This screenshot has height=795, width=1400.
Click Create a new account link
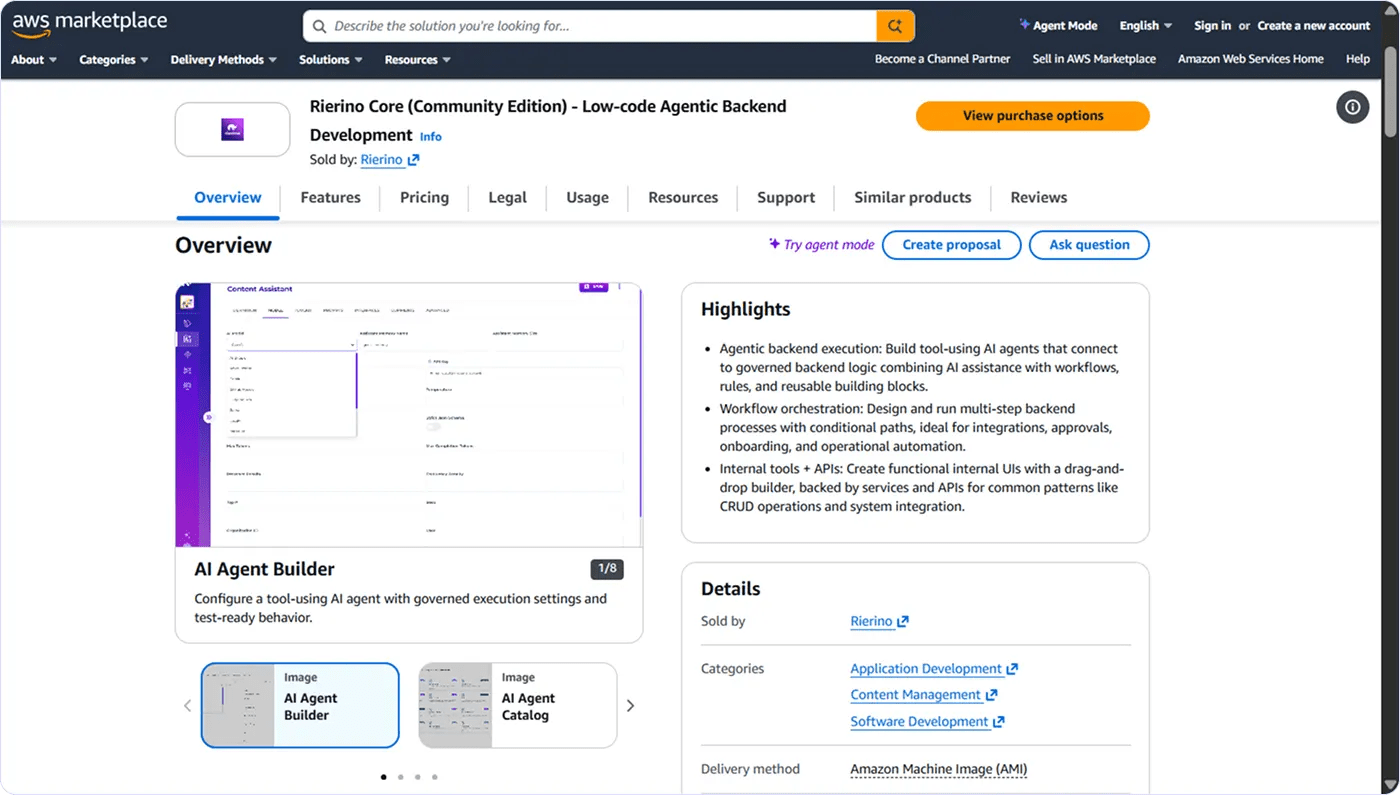1313,26
